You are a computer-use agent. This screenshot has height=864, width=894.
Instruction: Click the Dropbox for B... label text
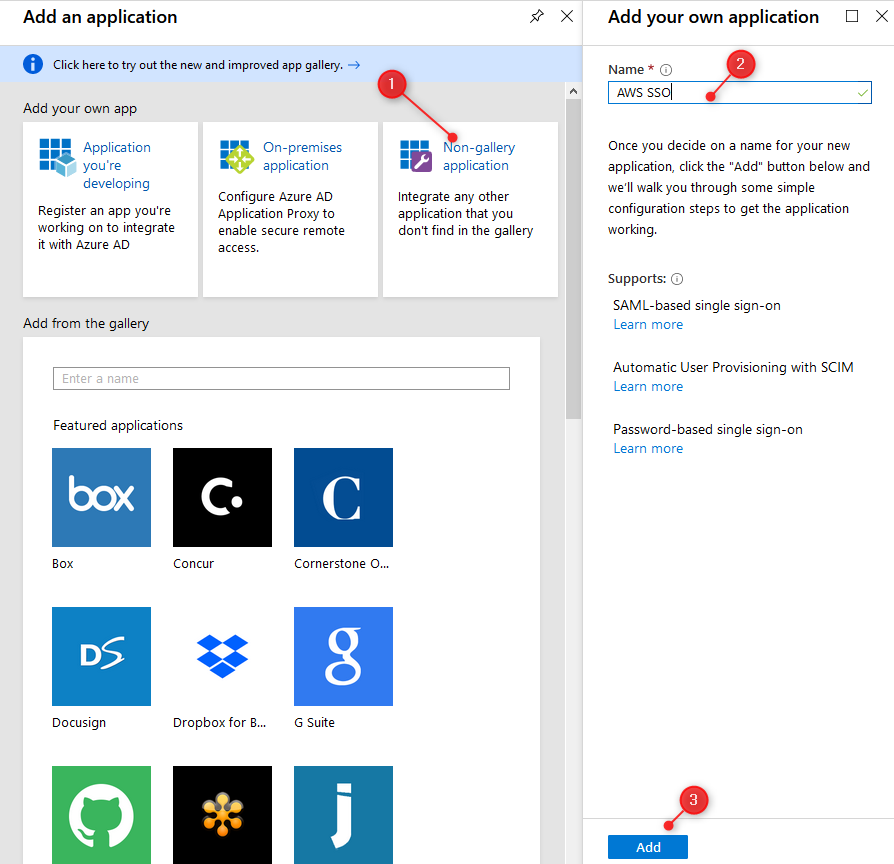[x=220, y=723]
